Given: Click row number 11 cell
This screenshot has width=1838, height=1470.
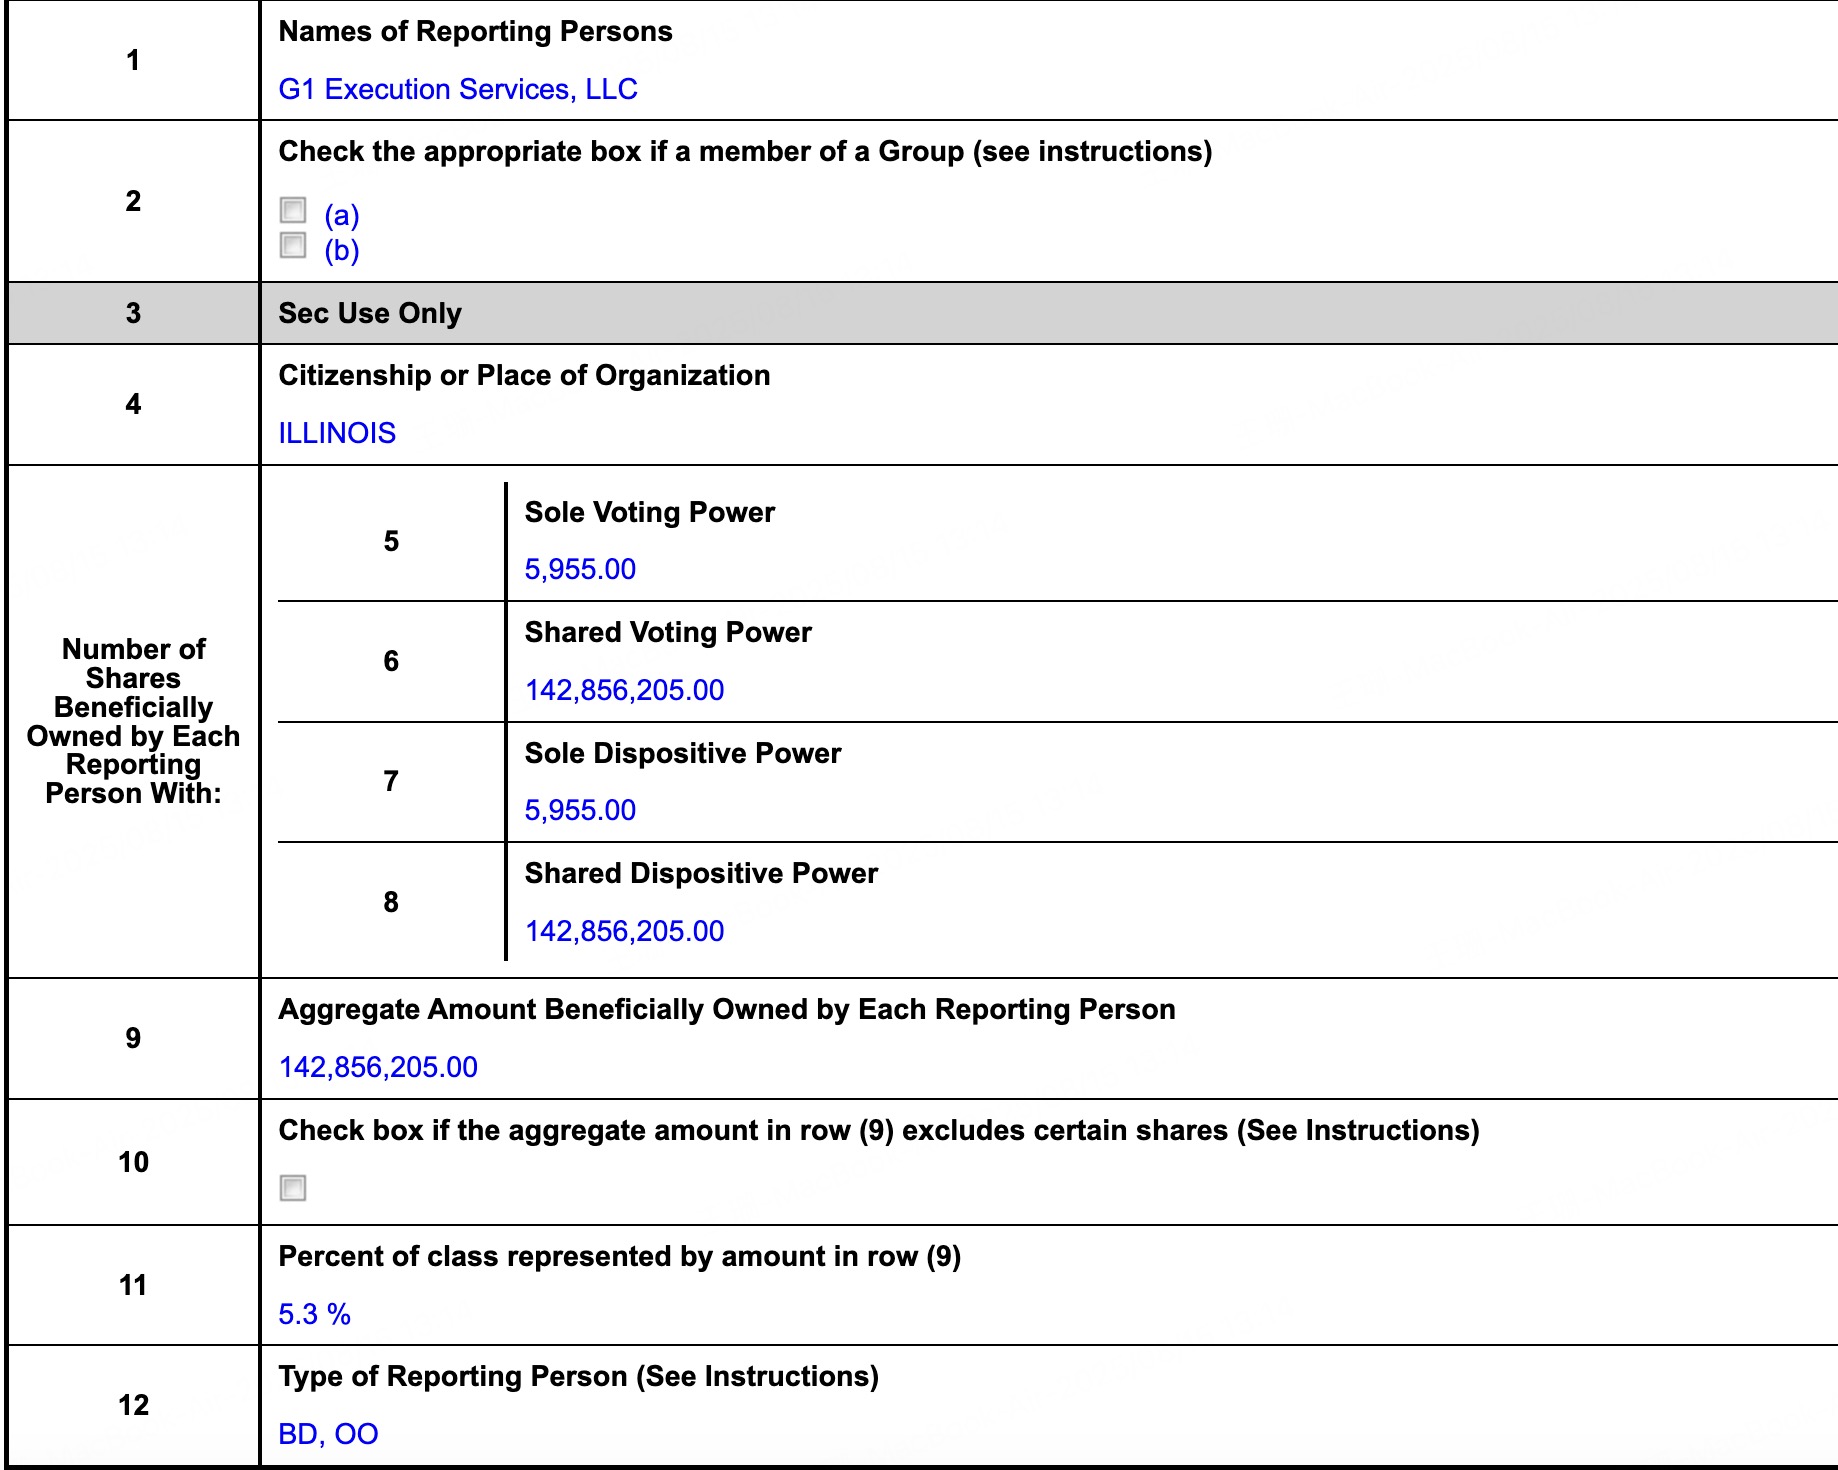Looking at the screenshot, I should click(133, 1285).
